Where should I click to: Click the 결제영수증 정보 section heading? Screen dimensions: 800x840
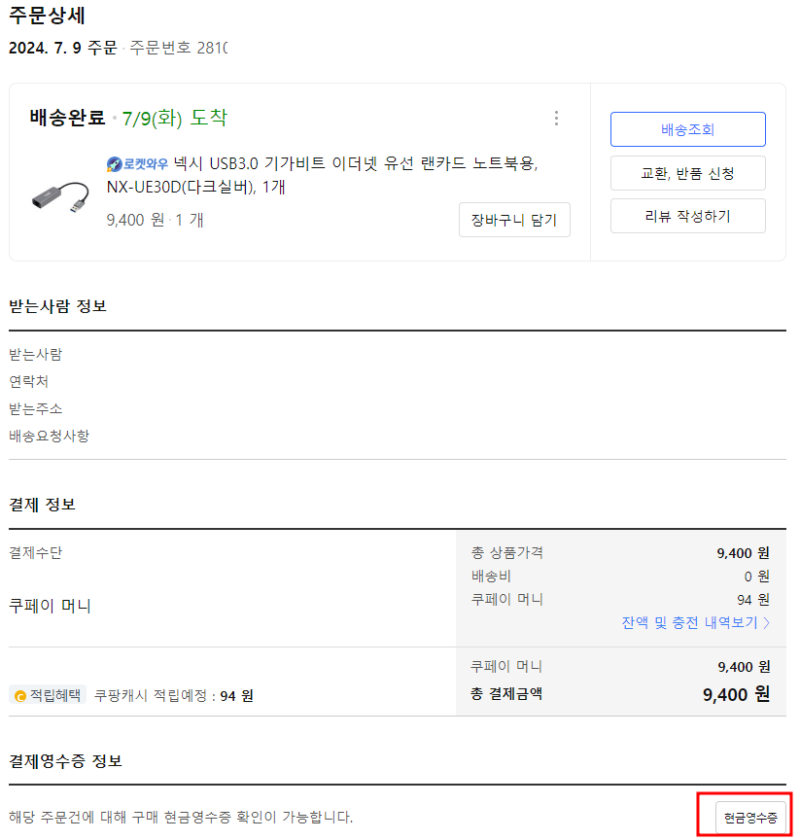(x=65, y=761)
